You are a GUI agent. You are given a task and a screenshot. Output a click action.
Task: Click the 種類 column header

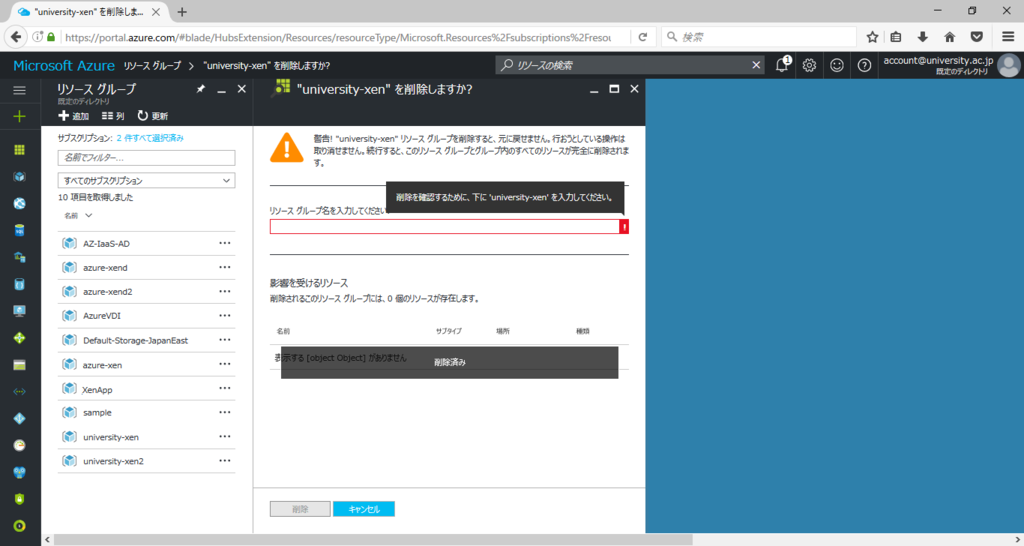pyautogui.click(x=583, y=331)
